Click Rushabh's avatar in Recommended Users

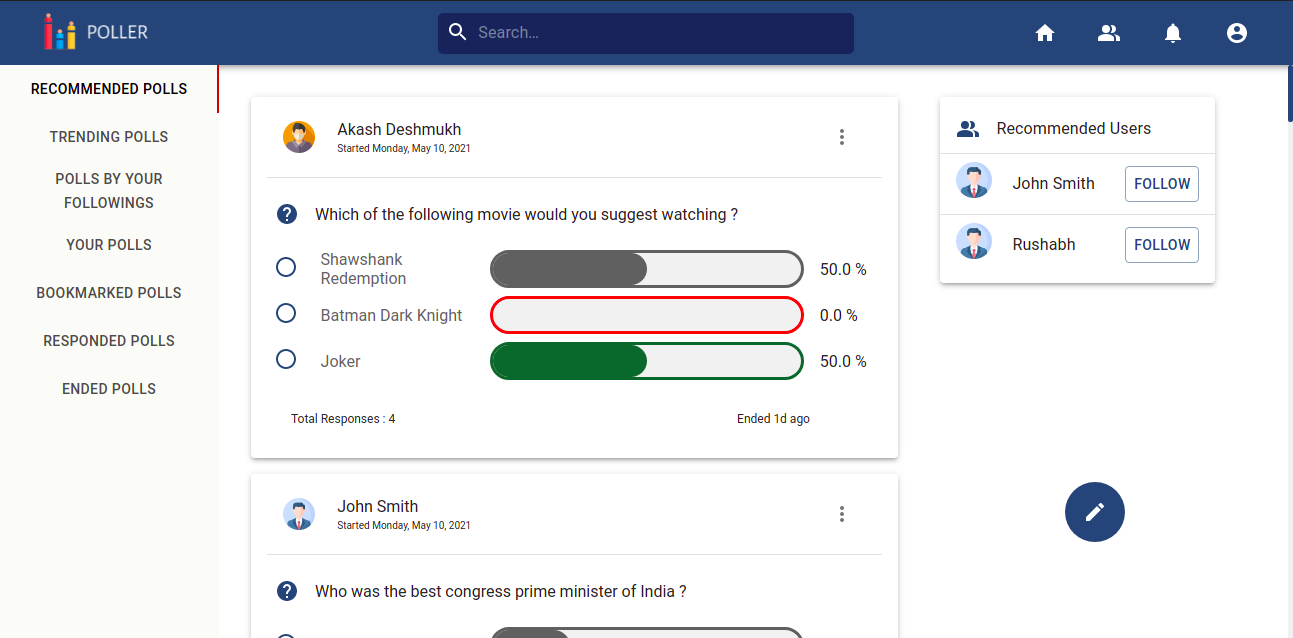point(974,242)
